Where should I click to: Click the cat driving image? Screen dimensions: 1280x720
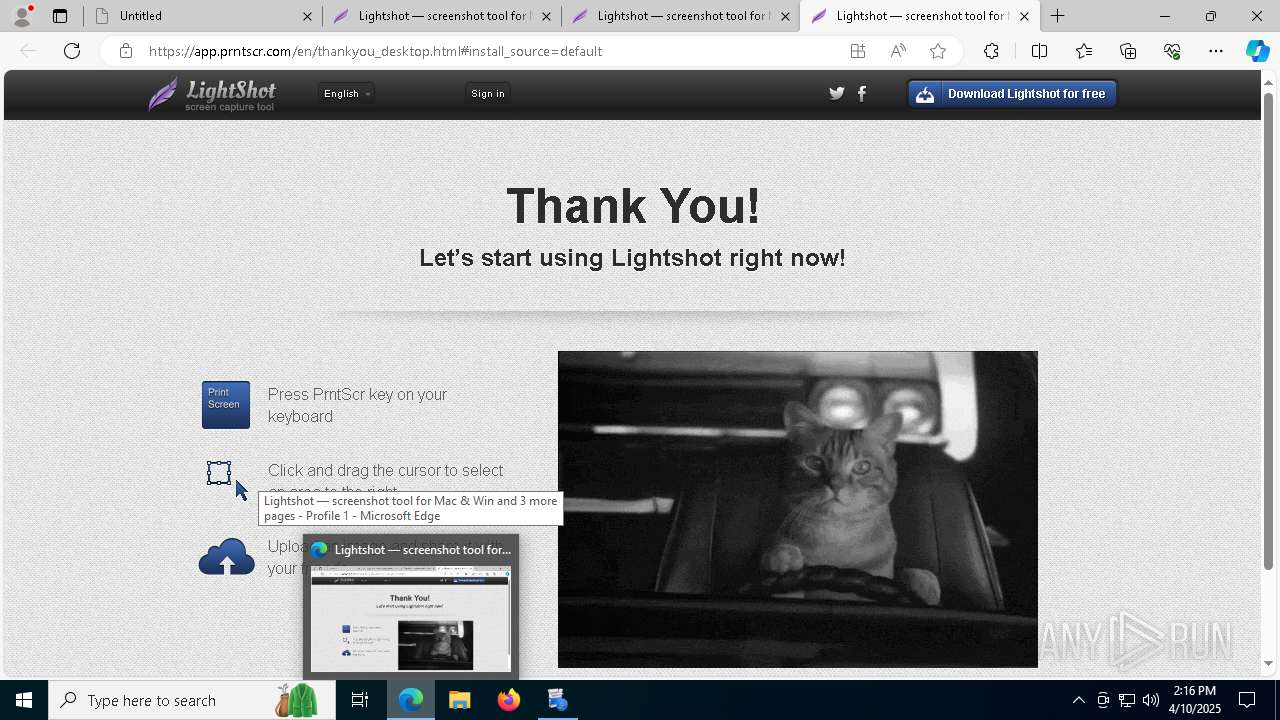[x=798, y=509]
